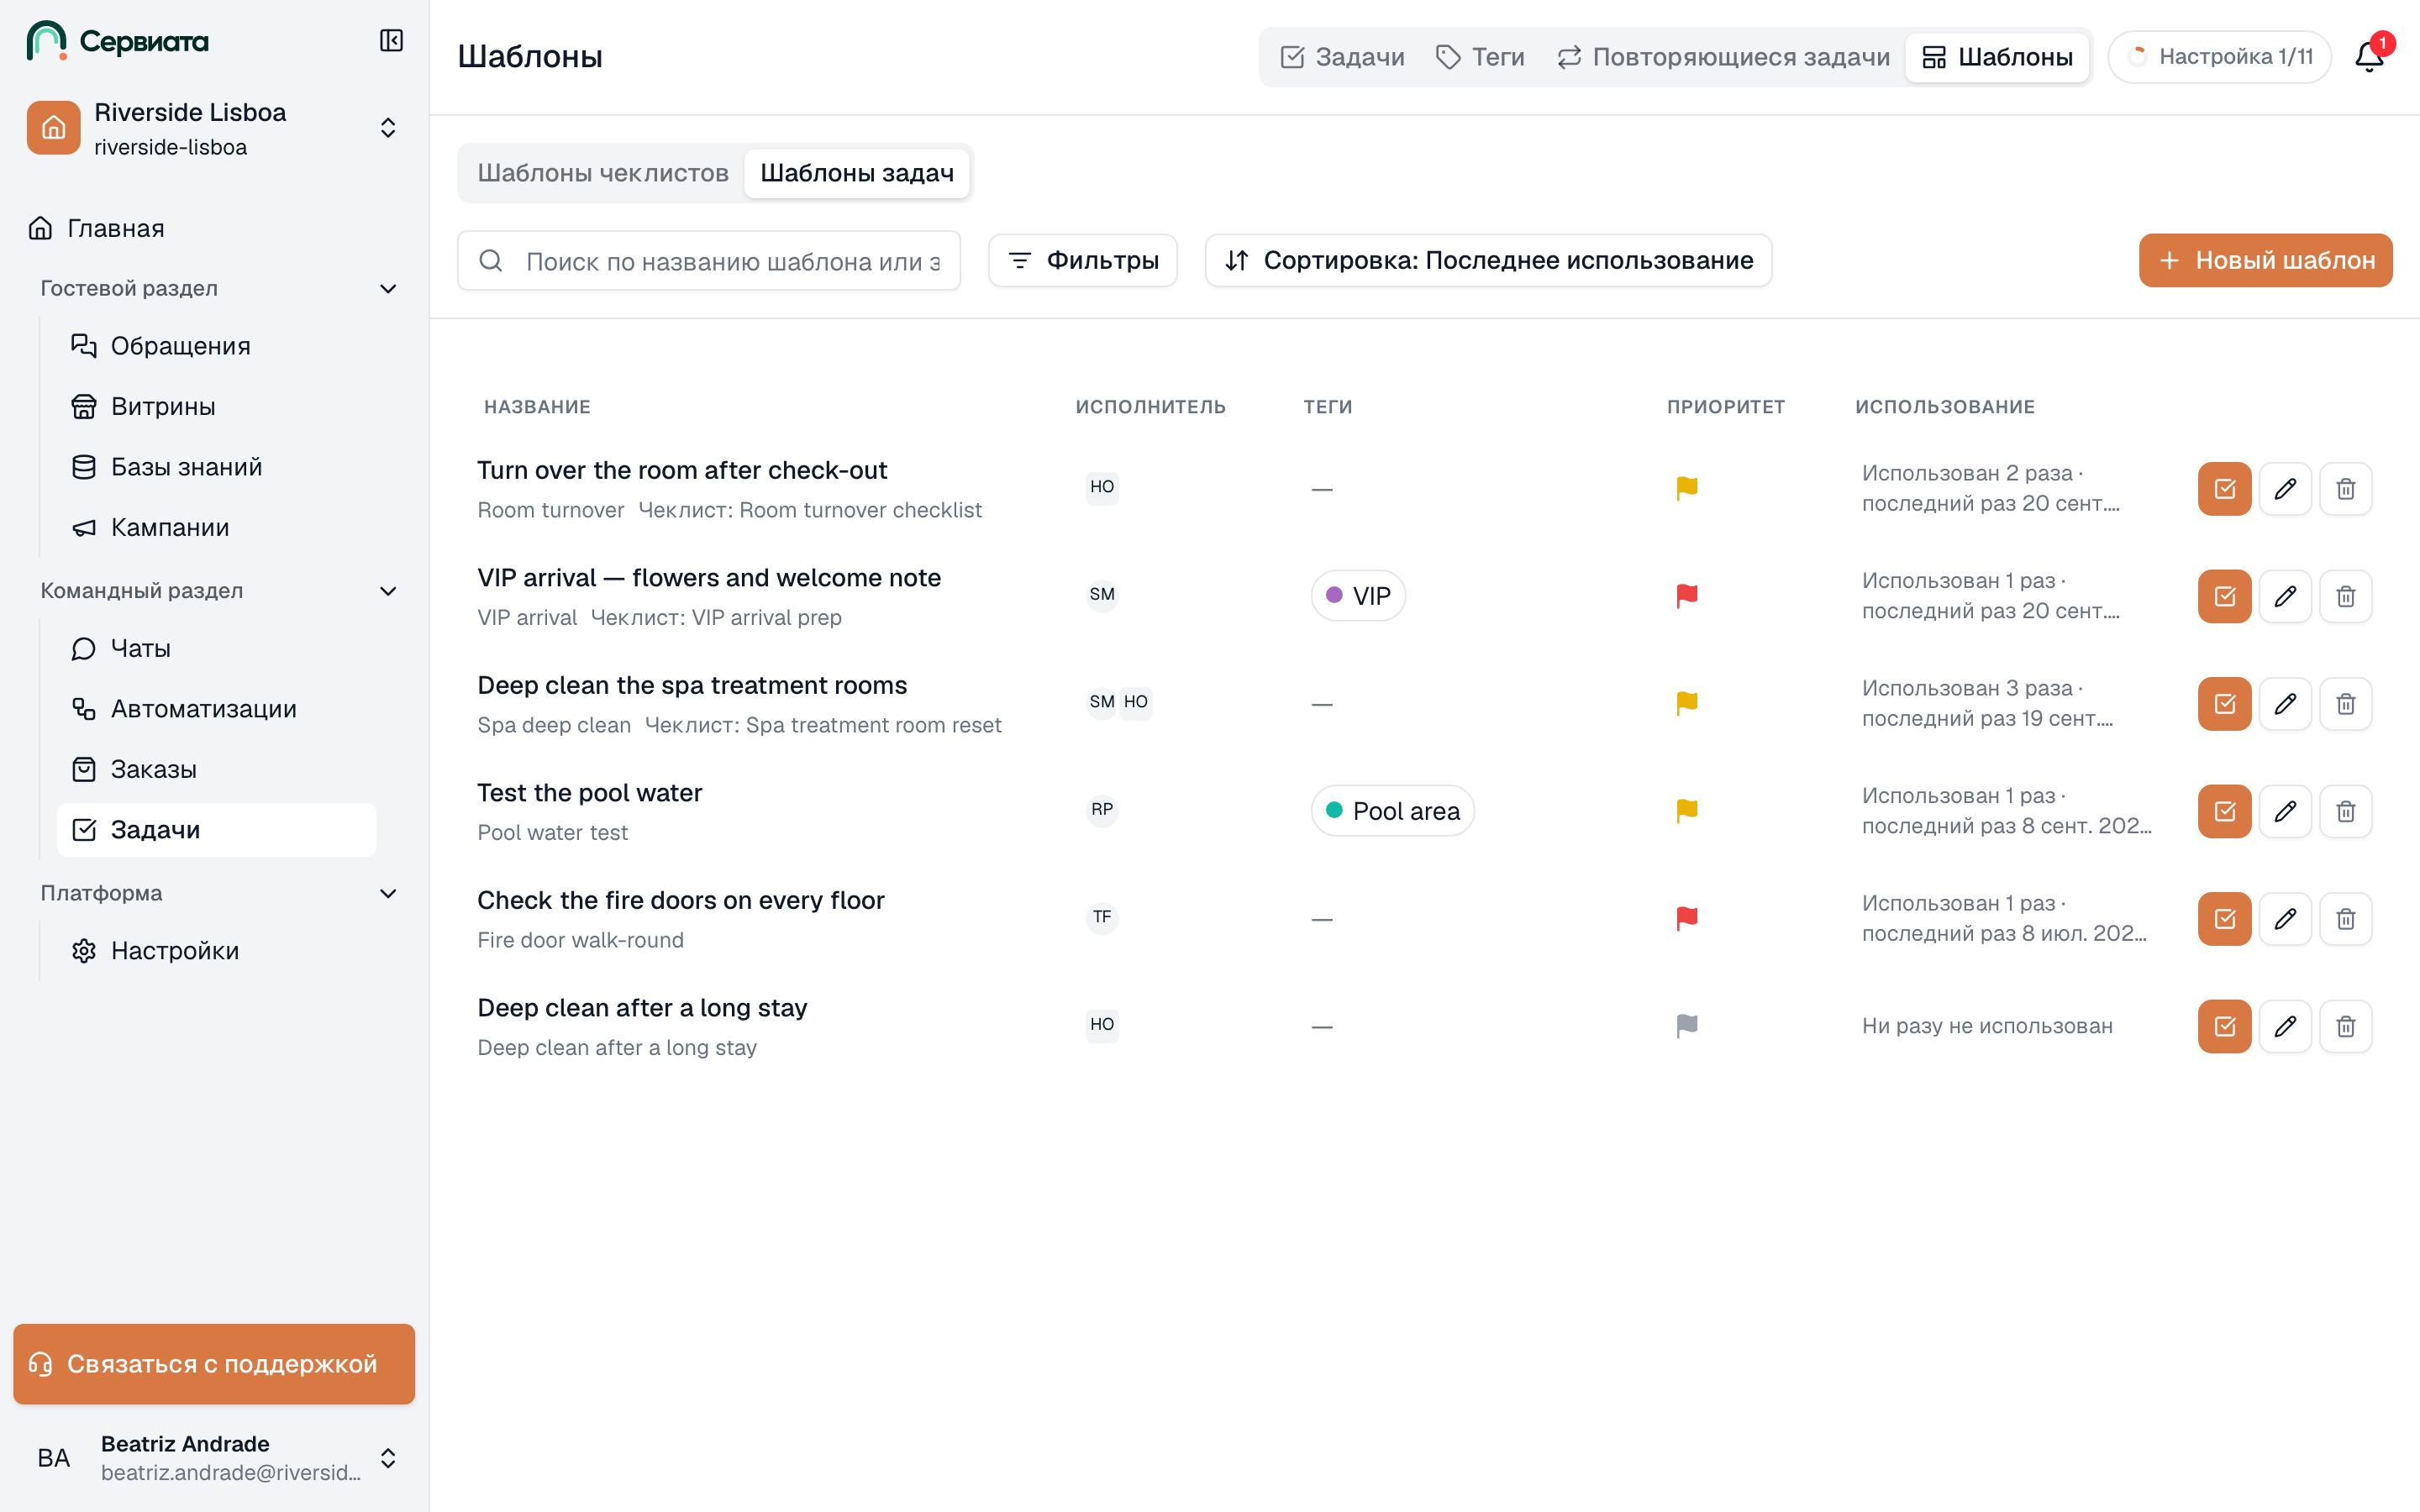This screenshot has width=2420, height=1512.
Task: Open the Beatriz Andrade account menu
Action: point(214,1458)
